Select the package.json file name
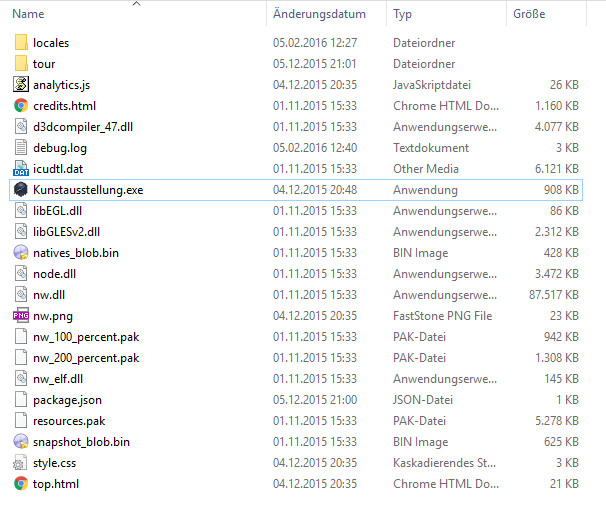 (67, 400)
